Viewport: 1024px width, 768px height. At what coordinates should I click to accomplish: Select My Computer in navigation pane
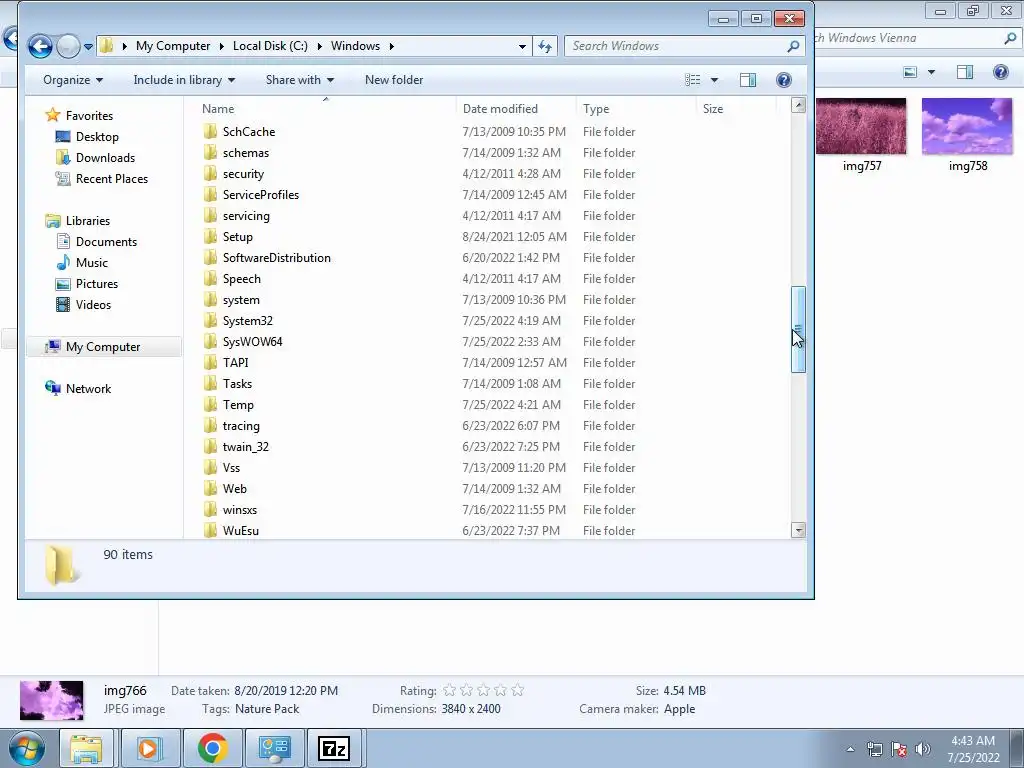pyautogui.click(x=103, y=347)
